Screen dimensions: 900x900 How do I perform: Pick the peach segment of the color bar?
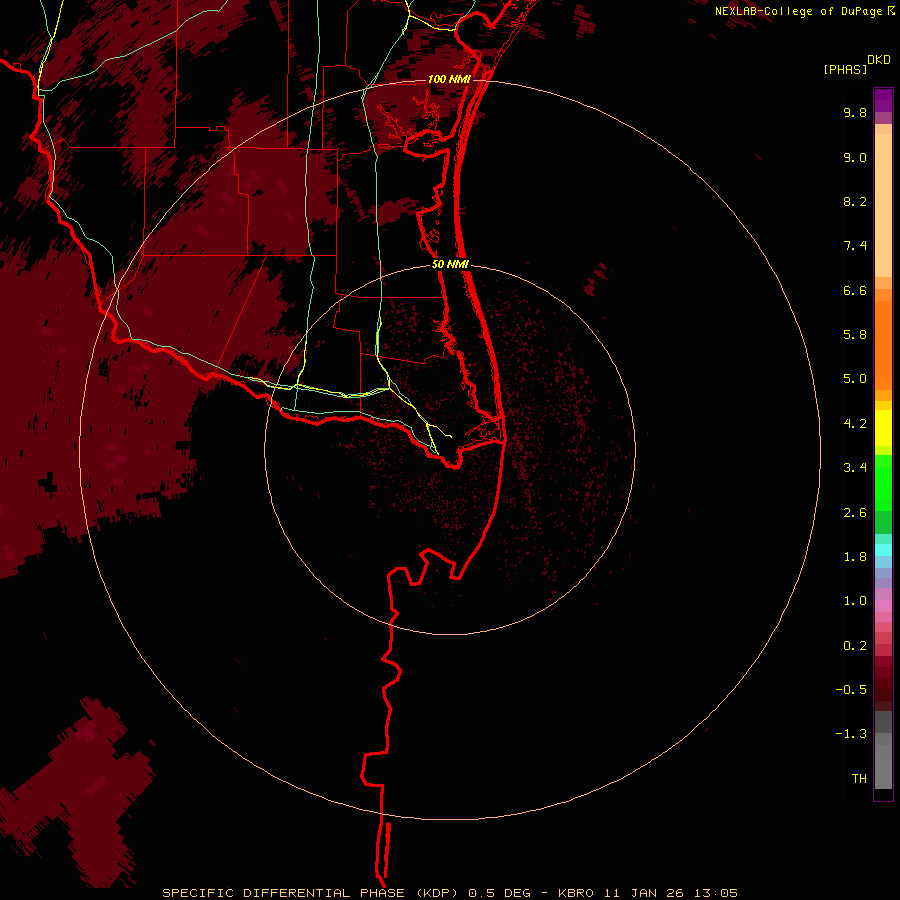coord(883,204)
